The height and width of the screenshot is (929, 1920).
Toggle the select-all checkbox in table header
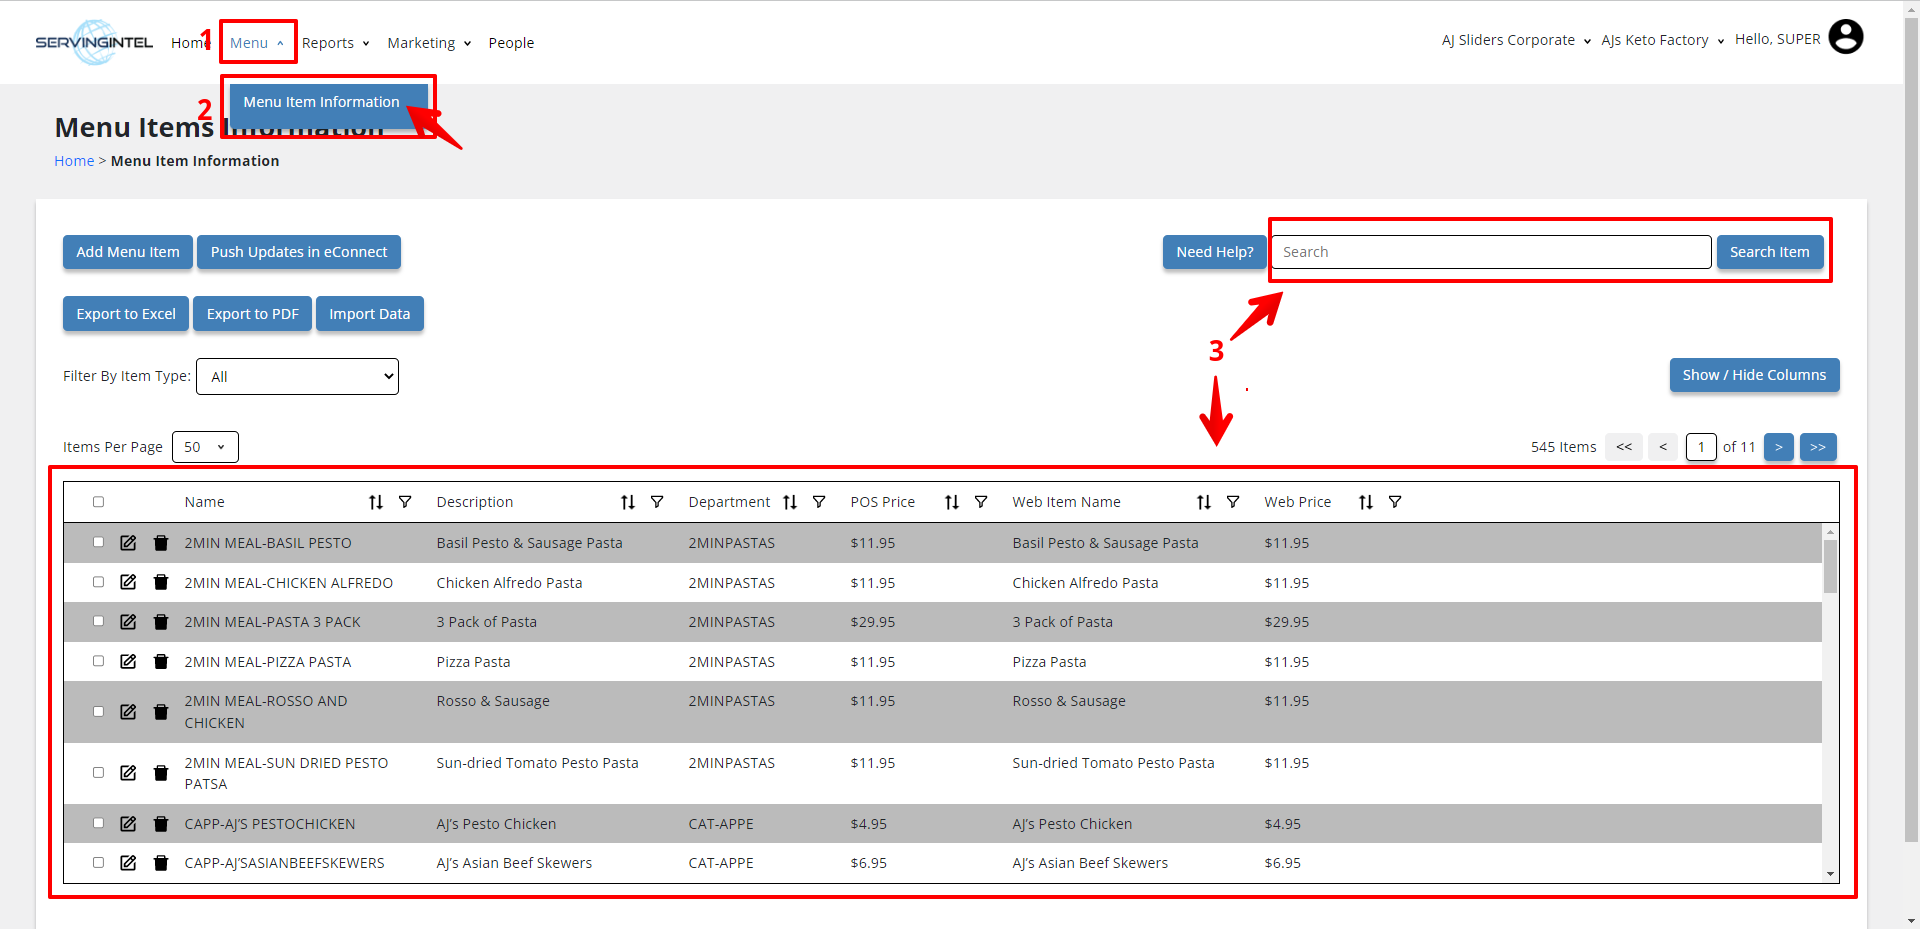pos(98,502)
